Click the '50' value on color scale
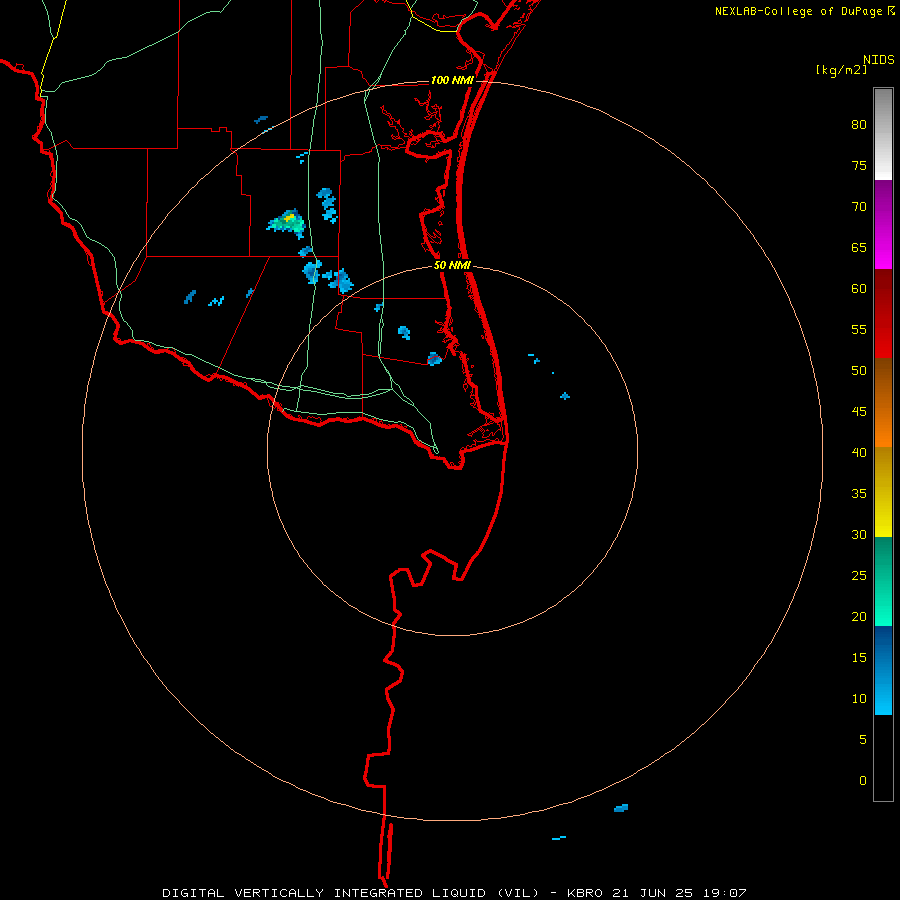The width and height of the screenshot is (900, 900). [859, 371]
